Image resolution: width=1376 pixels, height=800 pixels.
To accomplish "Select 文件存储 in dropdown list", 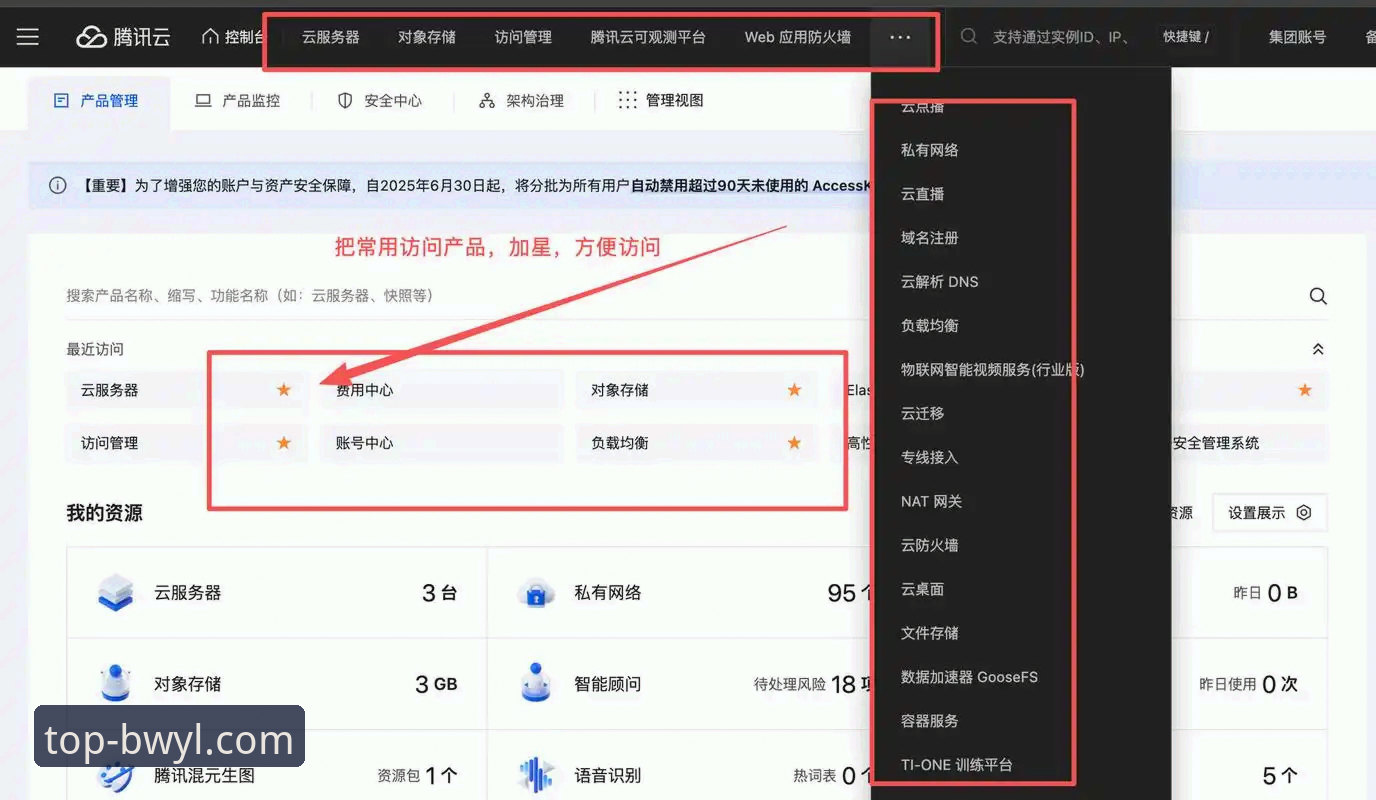I will click(930, 633).
